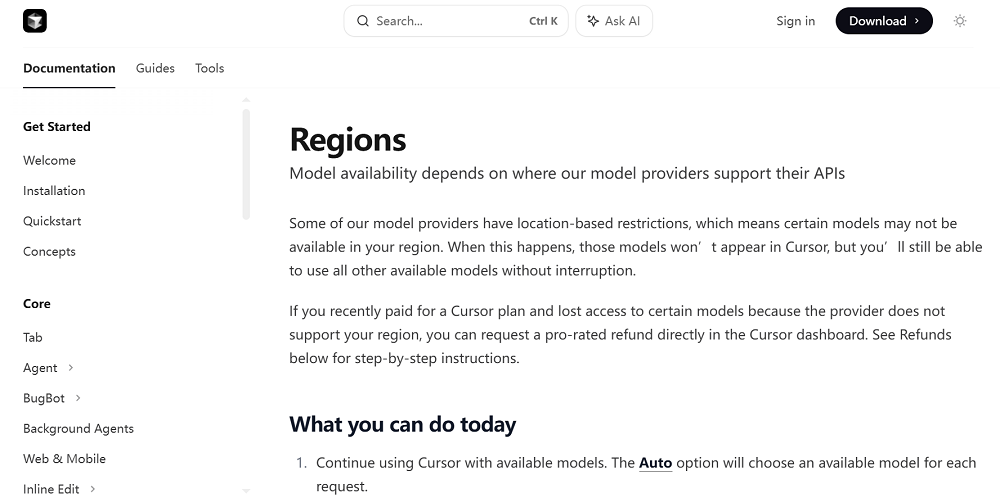Open the Web & Mobile sidebar item

[x=64, y=459]
